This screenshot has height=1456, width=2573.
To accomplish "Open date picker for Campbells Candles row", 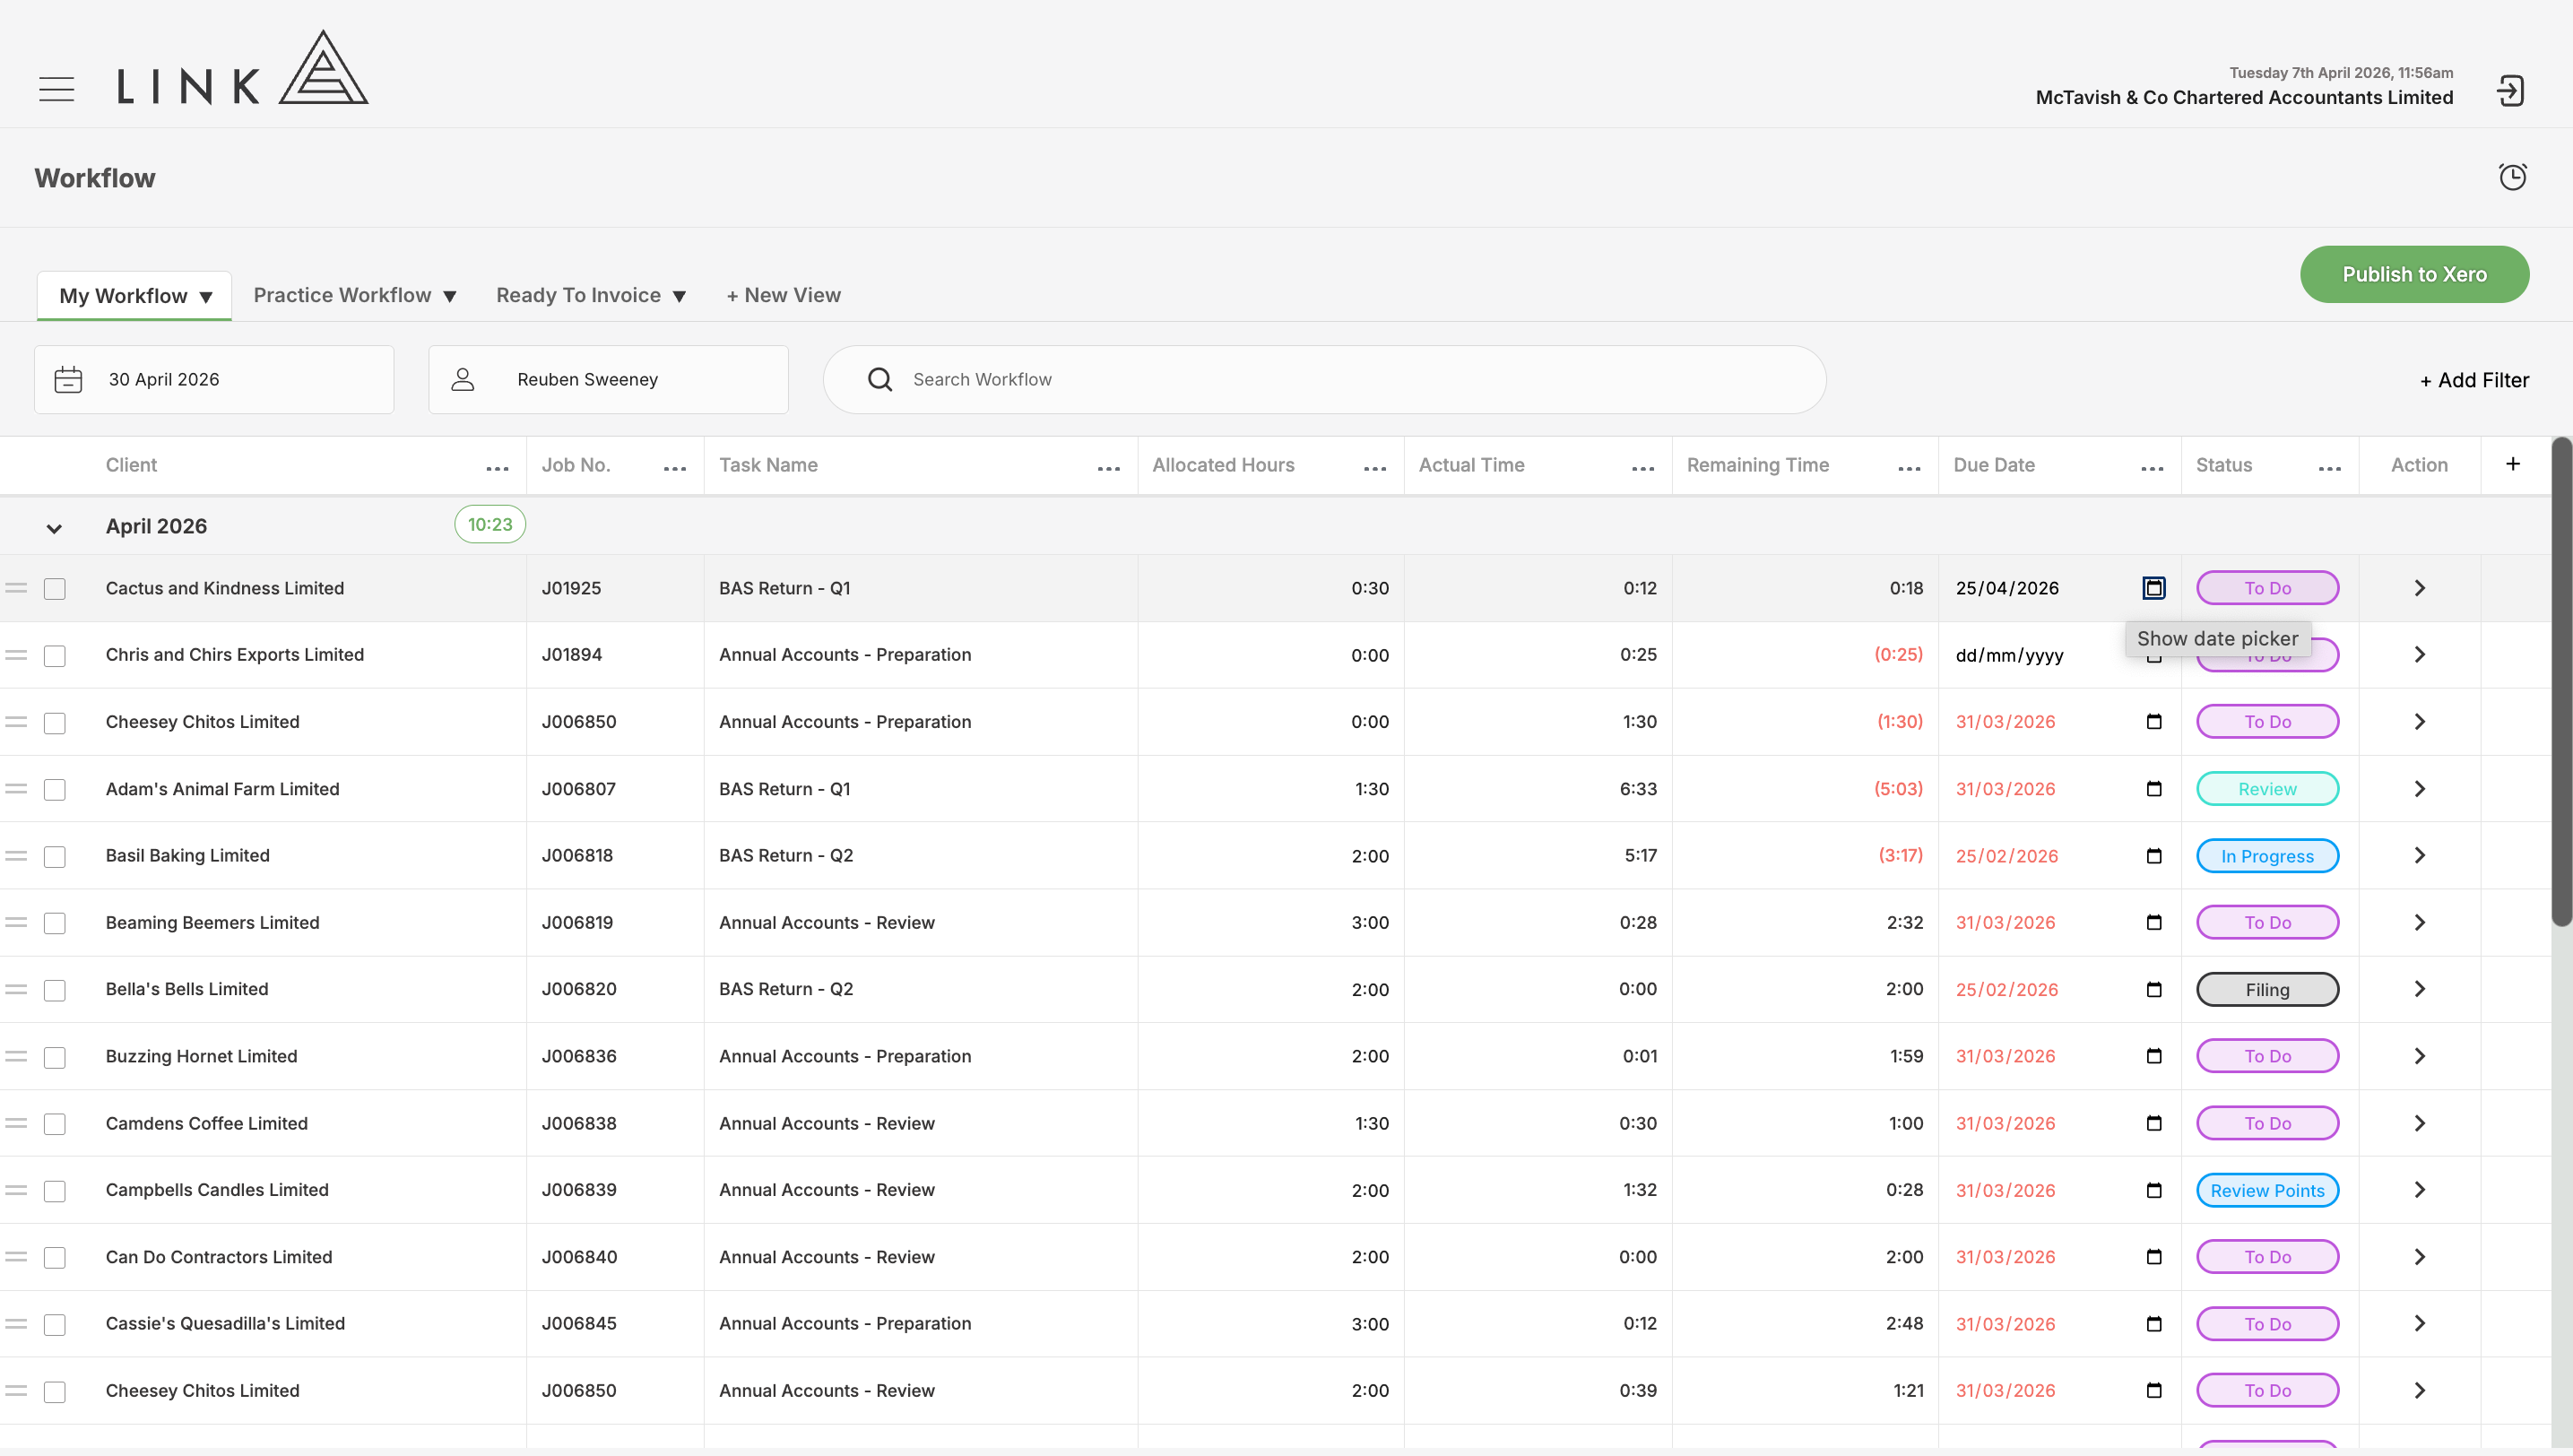I will [x=2154, y=1190].
